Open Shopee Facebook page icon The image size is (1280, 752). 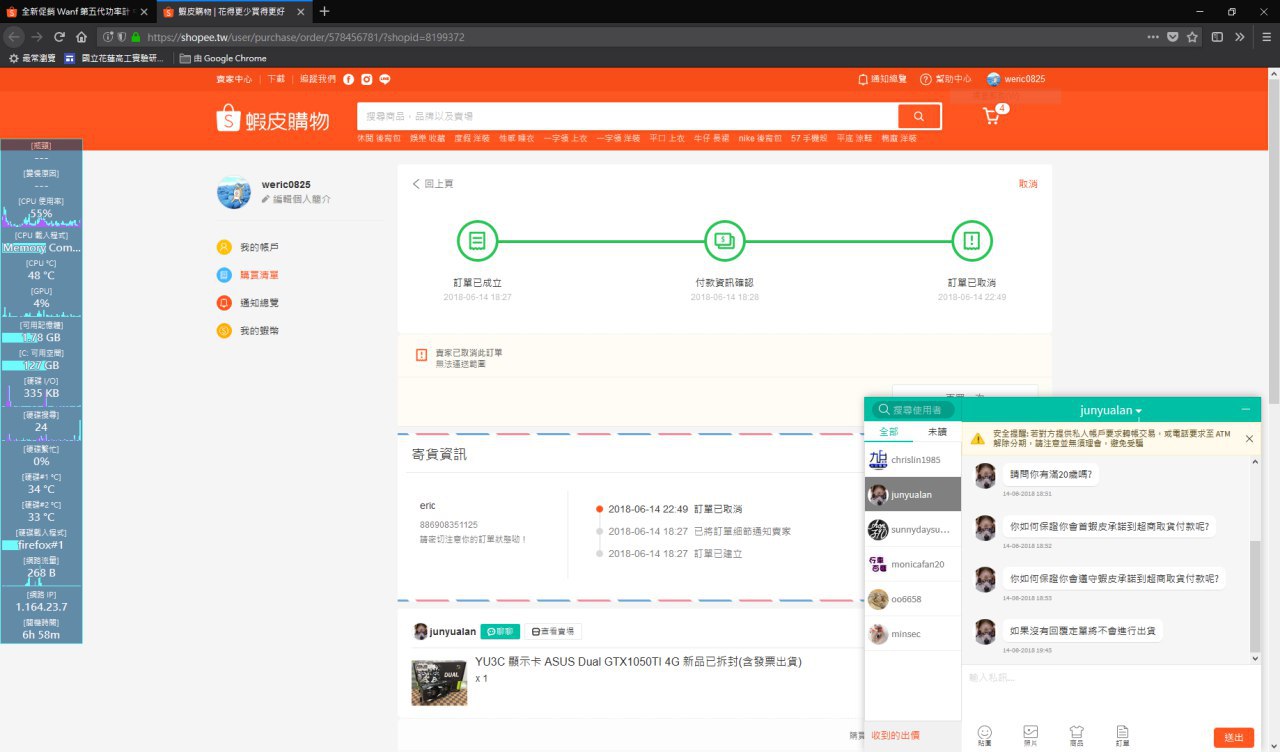349,79
